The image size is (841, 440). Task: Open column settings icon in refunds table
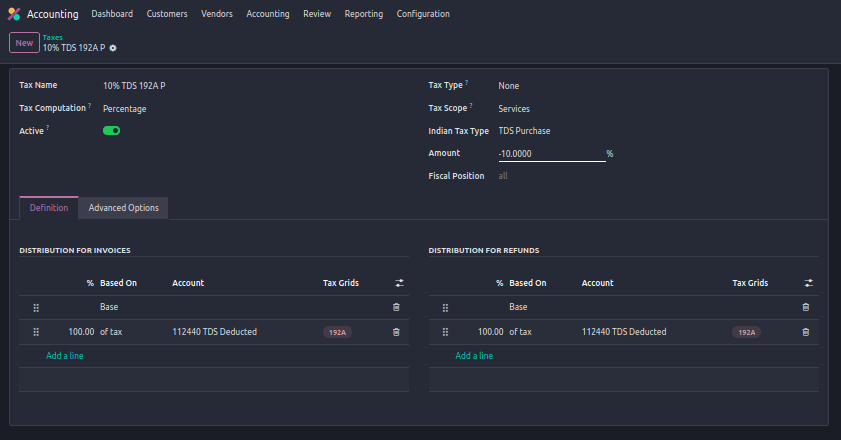coord(808,283)
